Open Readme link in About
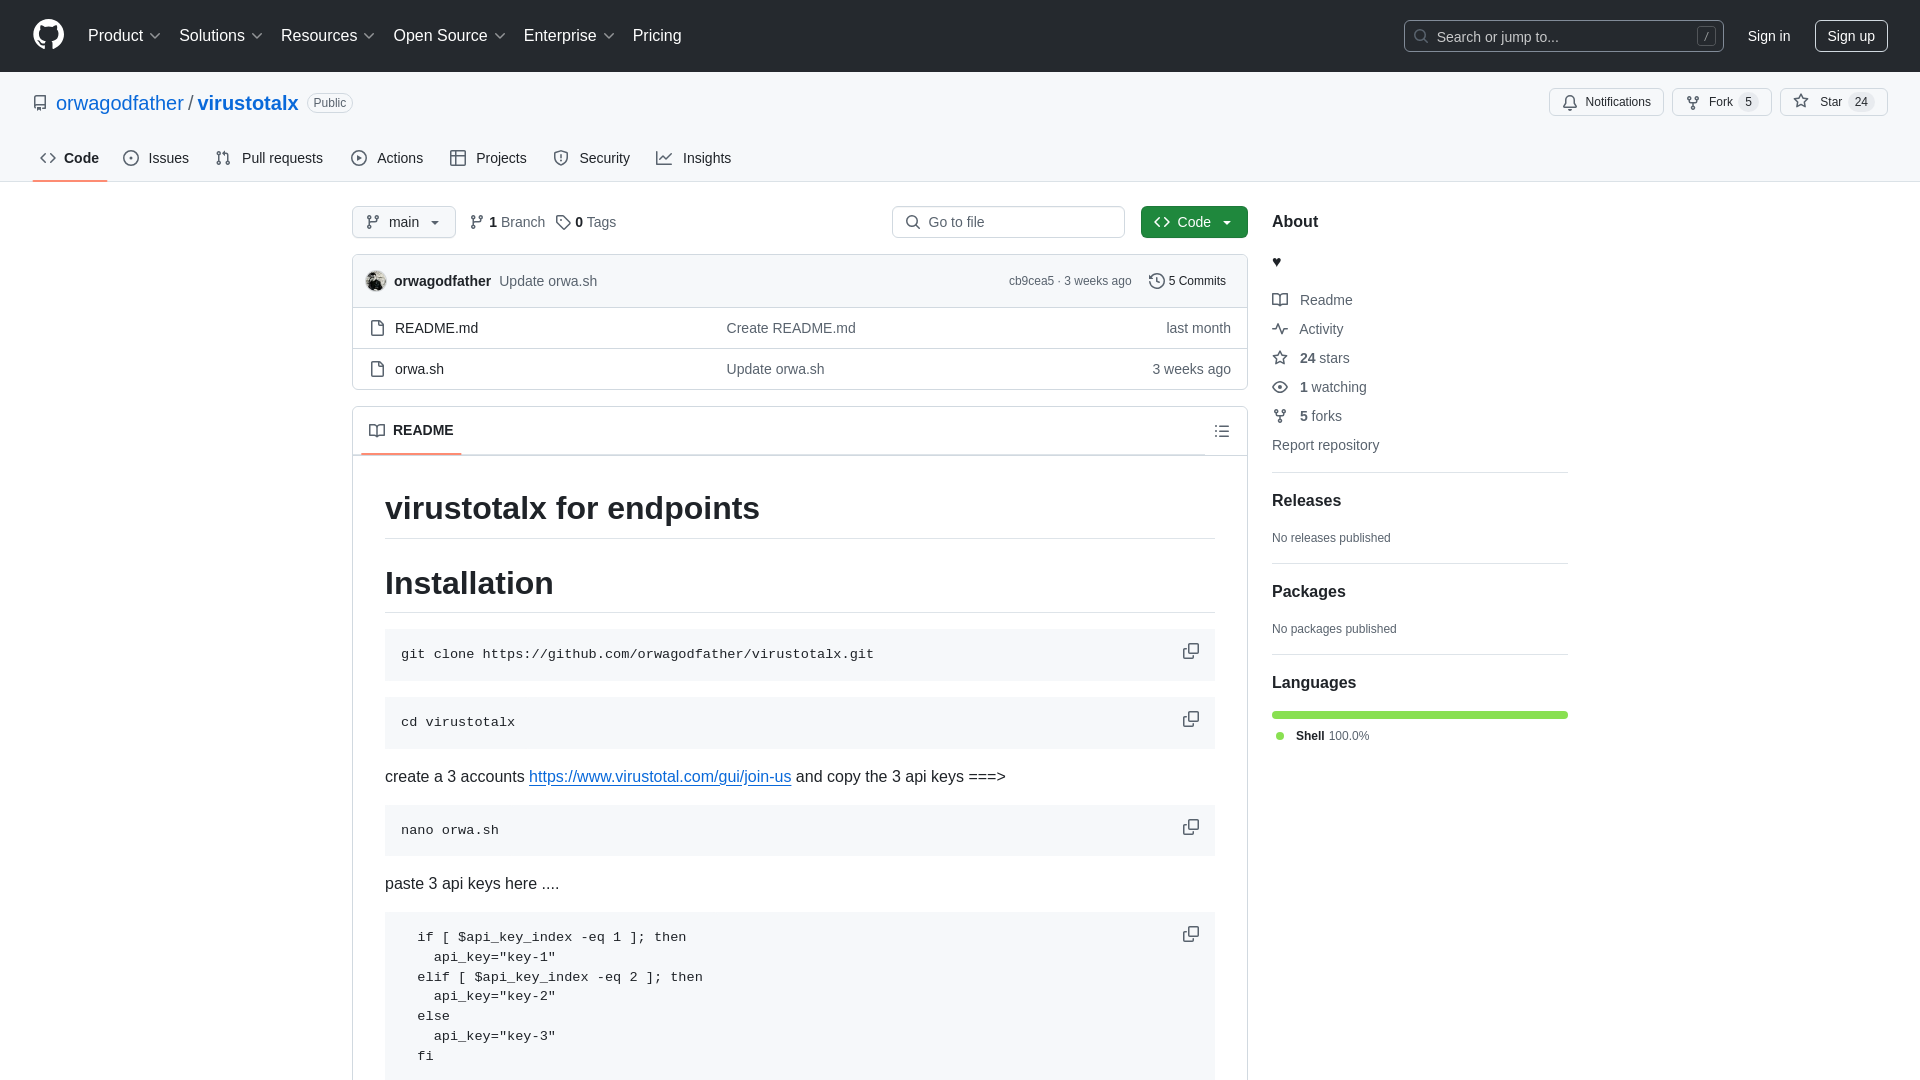The height and width of the screenshot is (1080, 1920). point(1312,300)
